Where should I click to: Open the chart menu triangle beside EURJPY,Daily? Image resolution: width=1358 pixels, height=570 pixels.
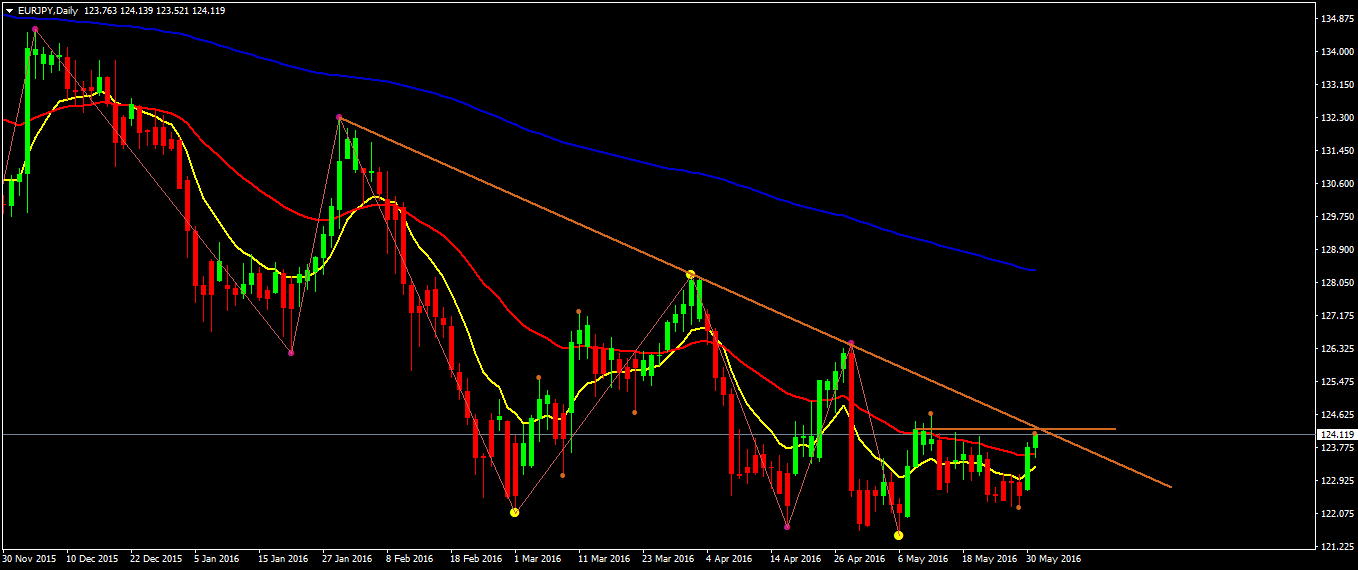point(9,10)
